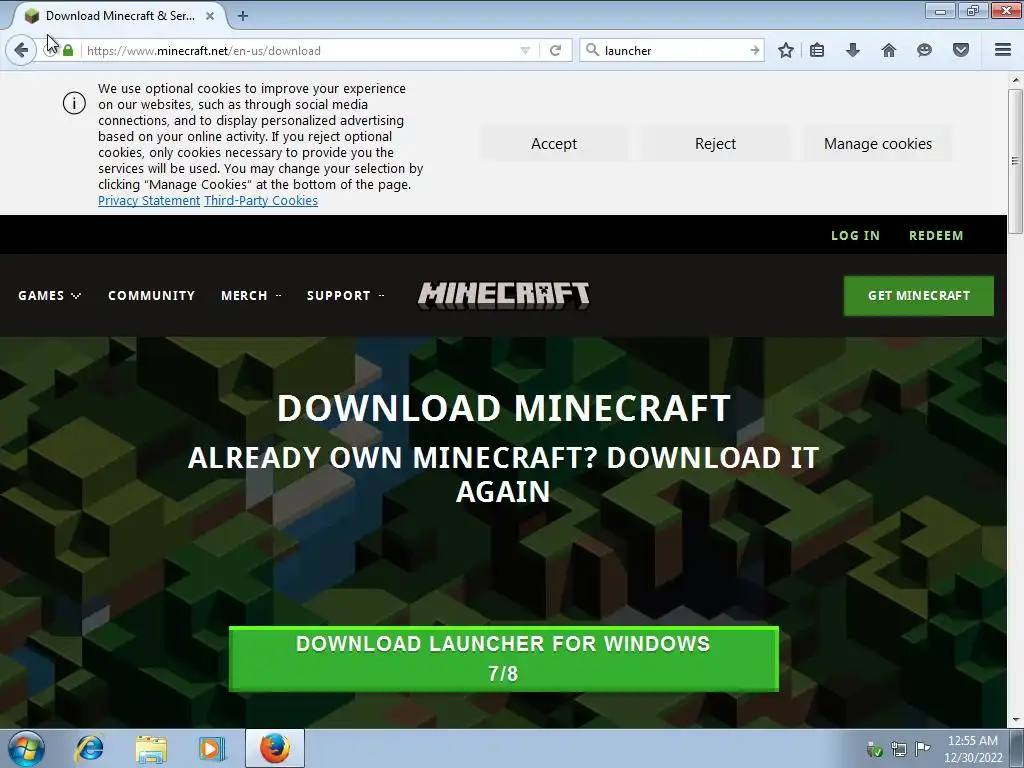Open Windows Explorer folder in taskbar
Image resolution: width=1024 pixels, height=768 pixels.
tap(151, 748)
